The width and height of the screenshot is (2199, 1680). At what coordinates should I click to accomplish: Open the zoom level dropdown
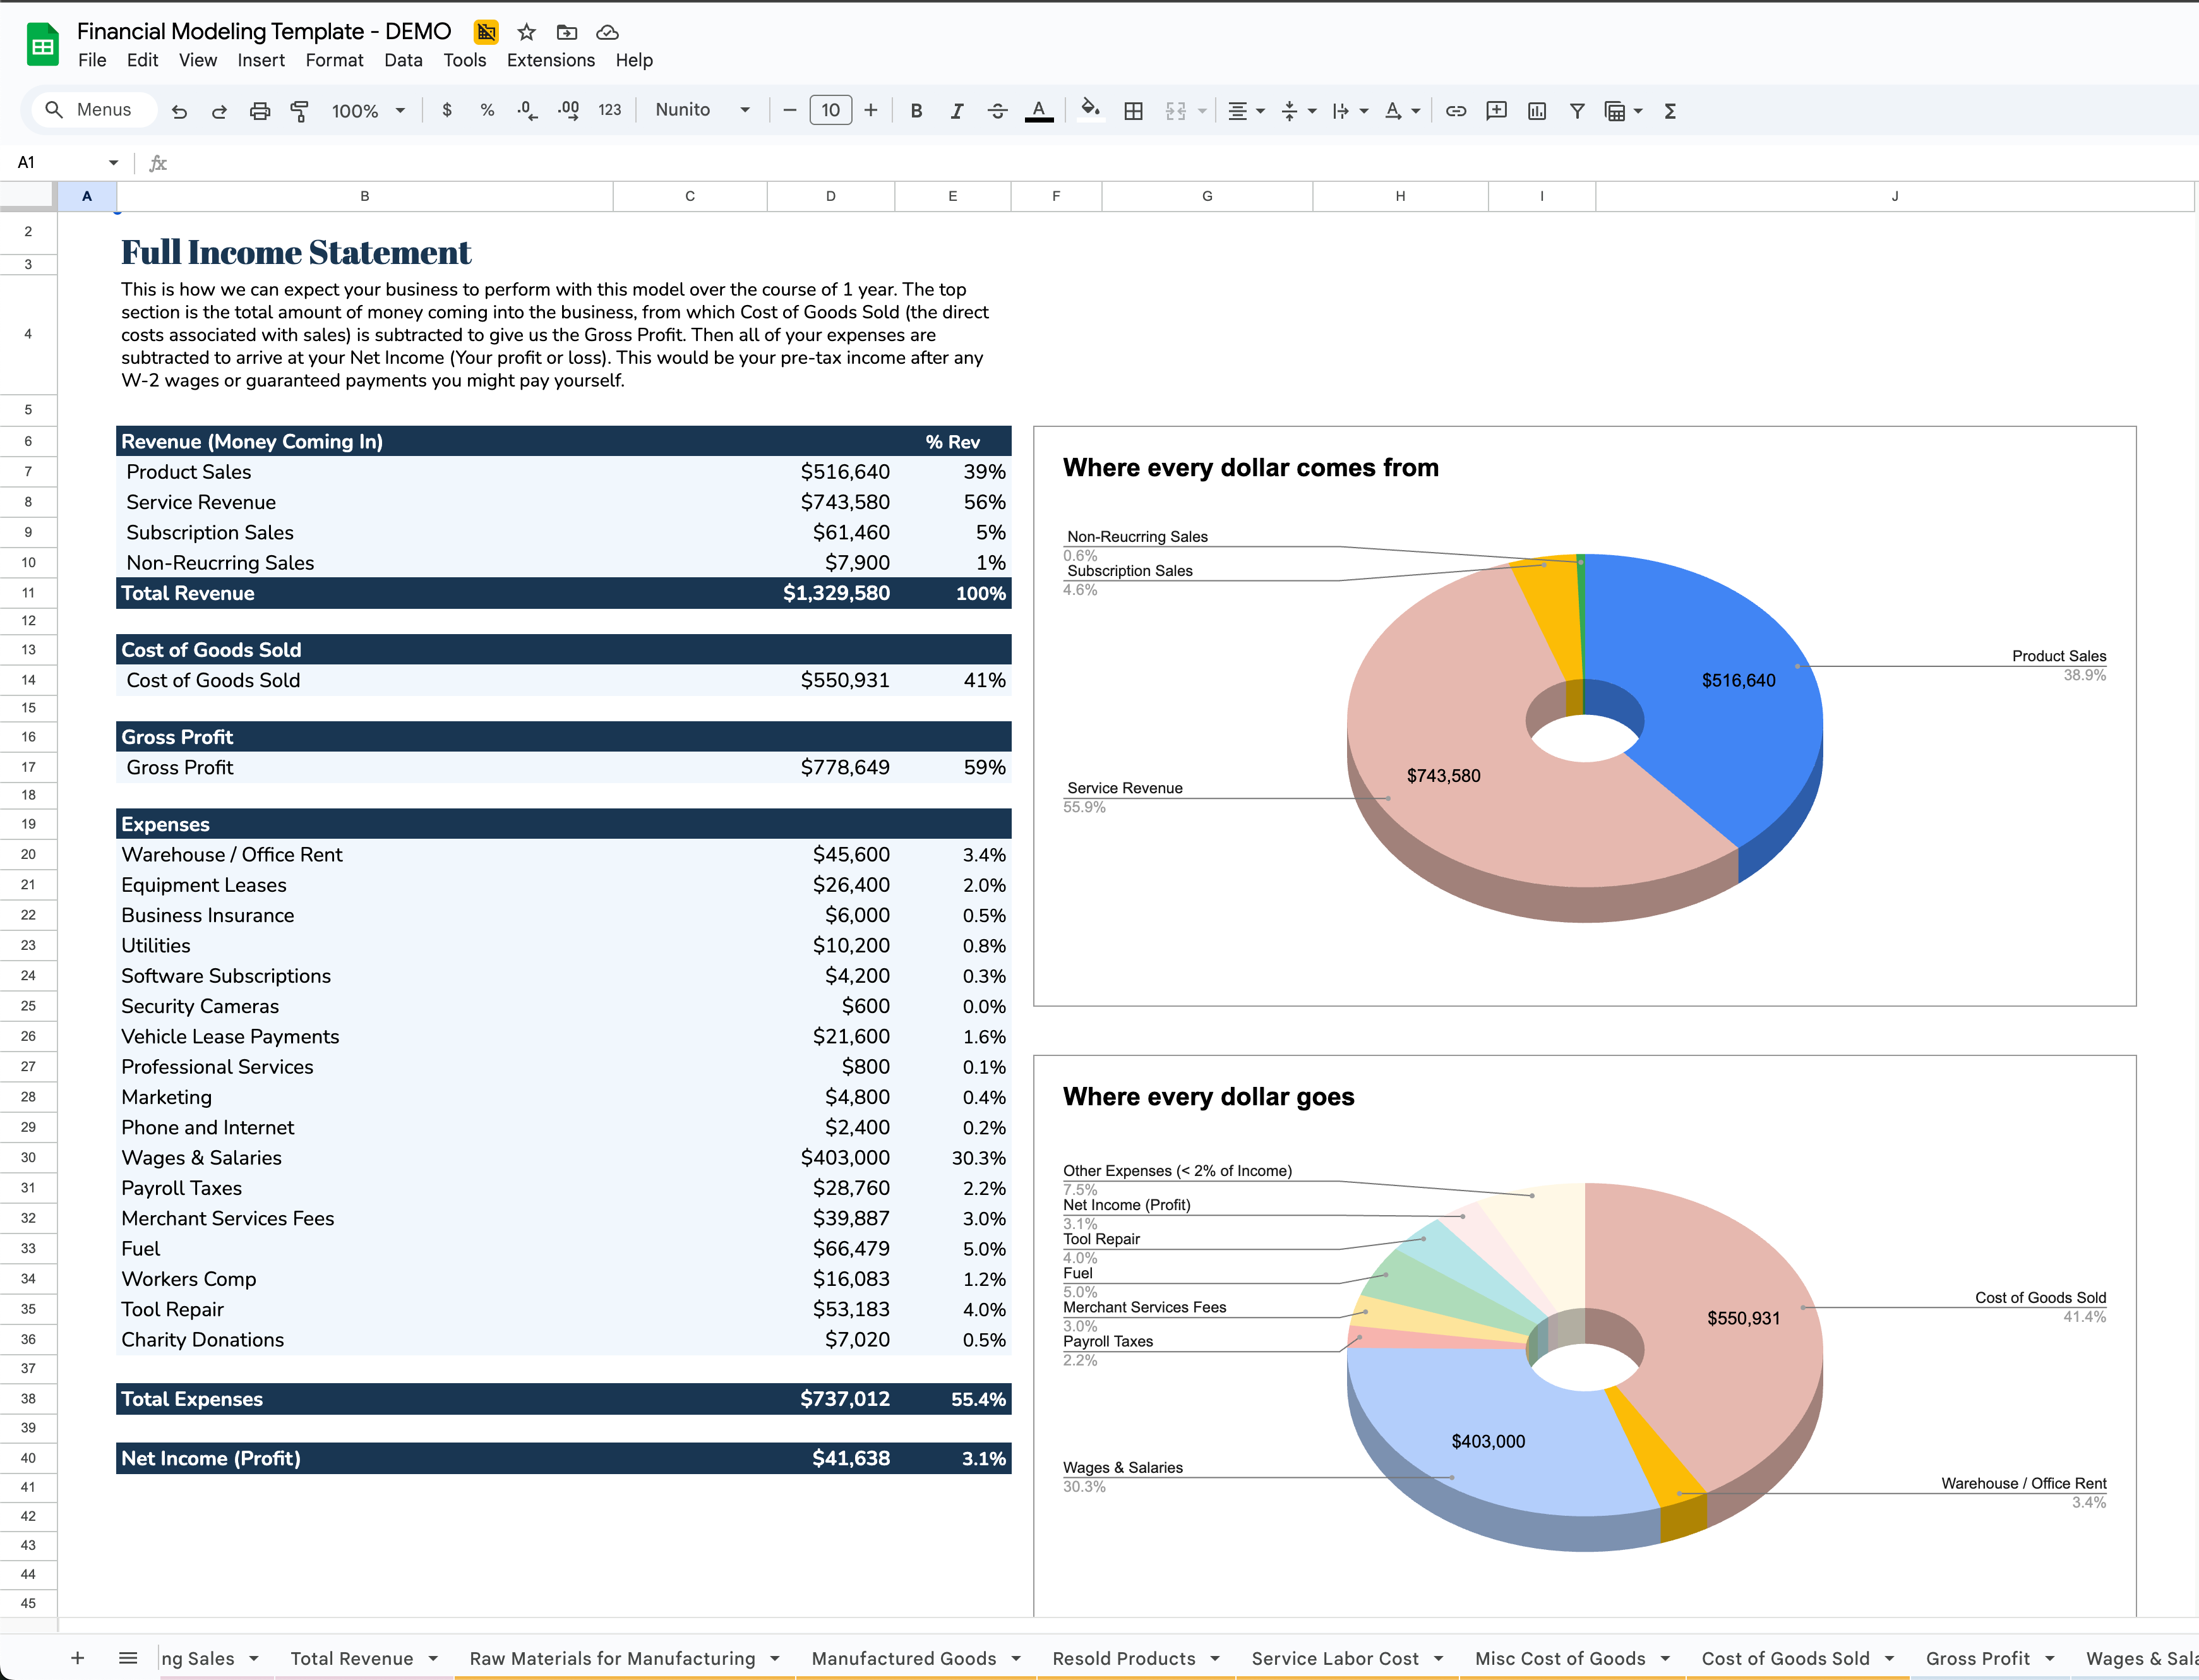pyautogui.click(x=367, y=111)
